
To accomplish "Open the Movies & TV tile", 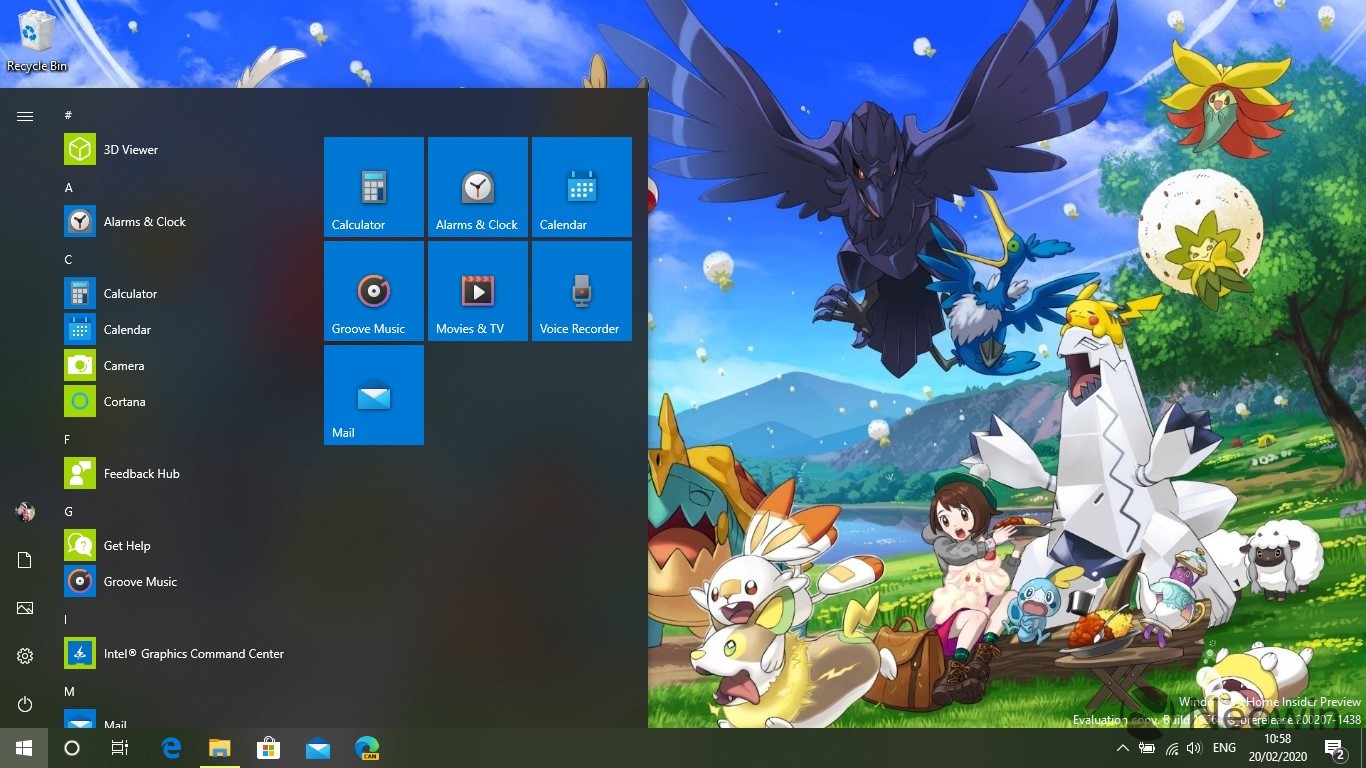I will click(478, 291).
